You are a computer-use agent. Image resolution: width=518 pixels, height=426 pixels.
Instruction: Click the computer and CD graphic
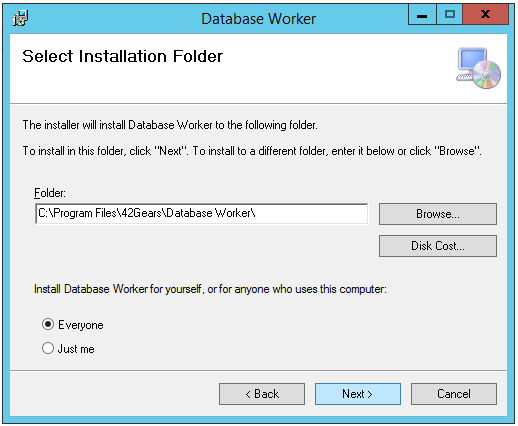click(x=478, y=68)
